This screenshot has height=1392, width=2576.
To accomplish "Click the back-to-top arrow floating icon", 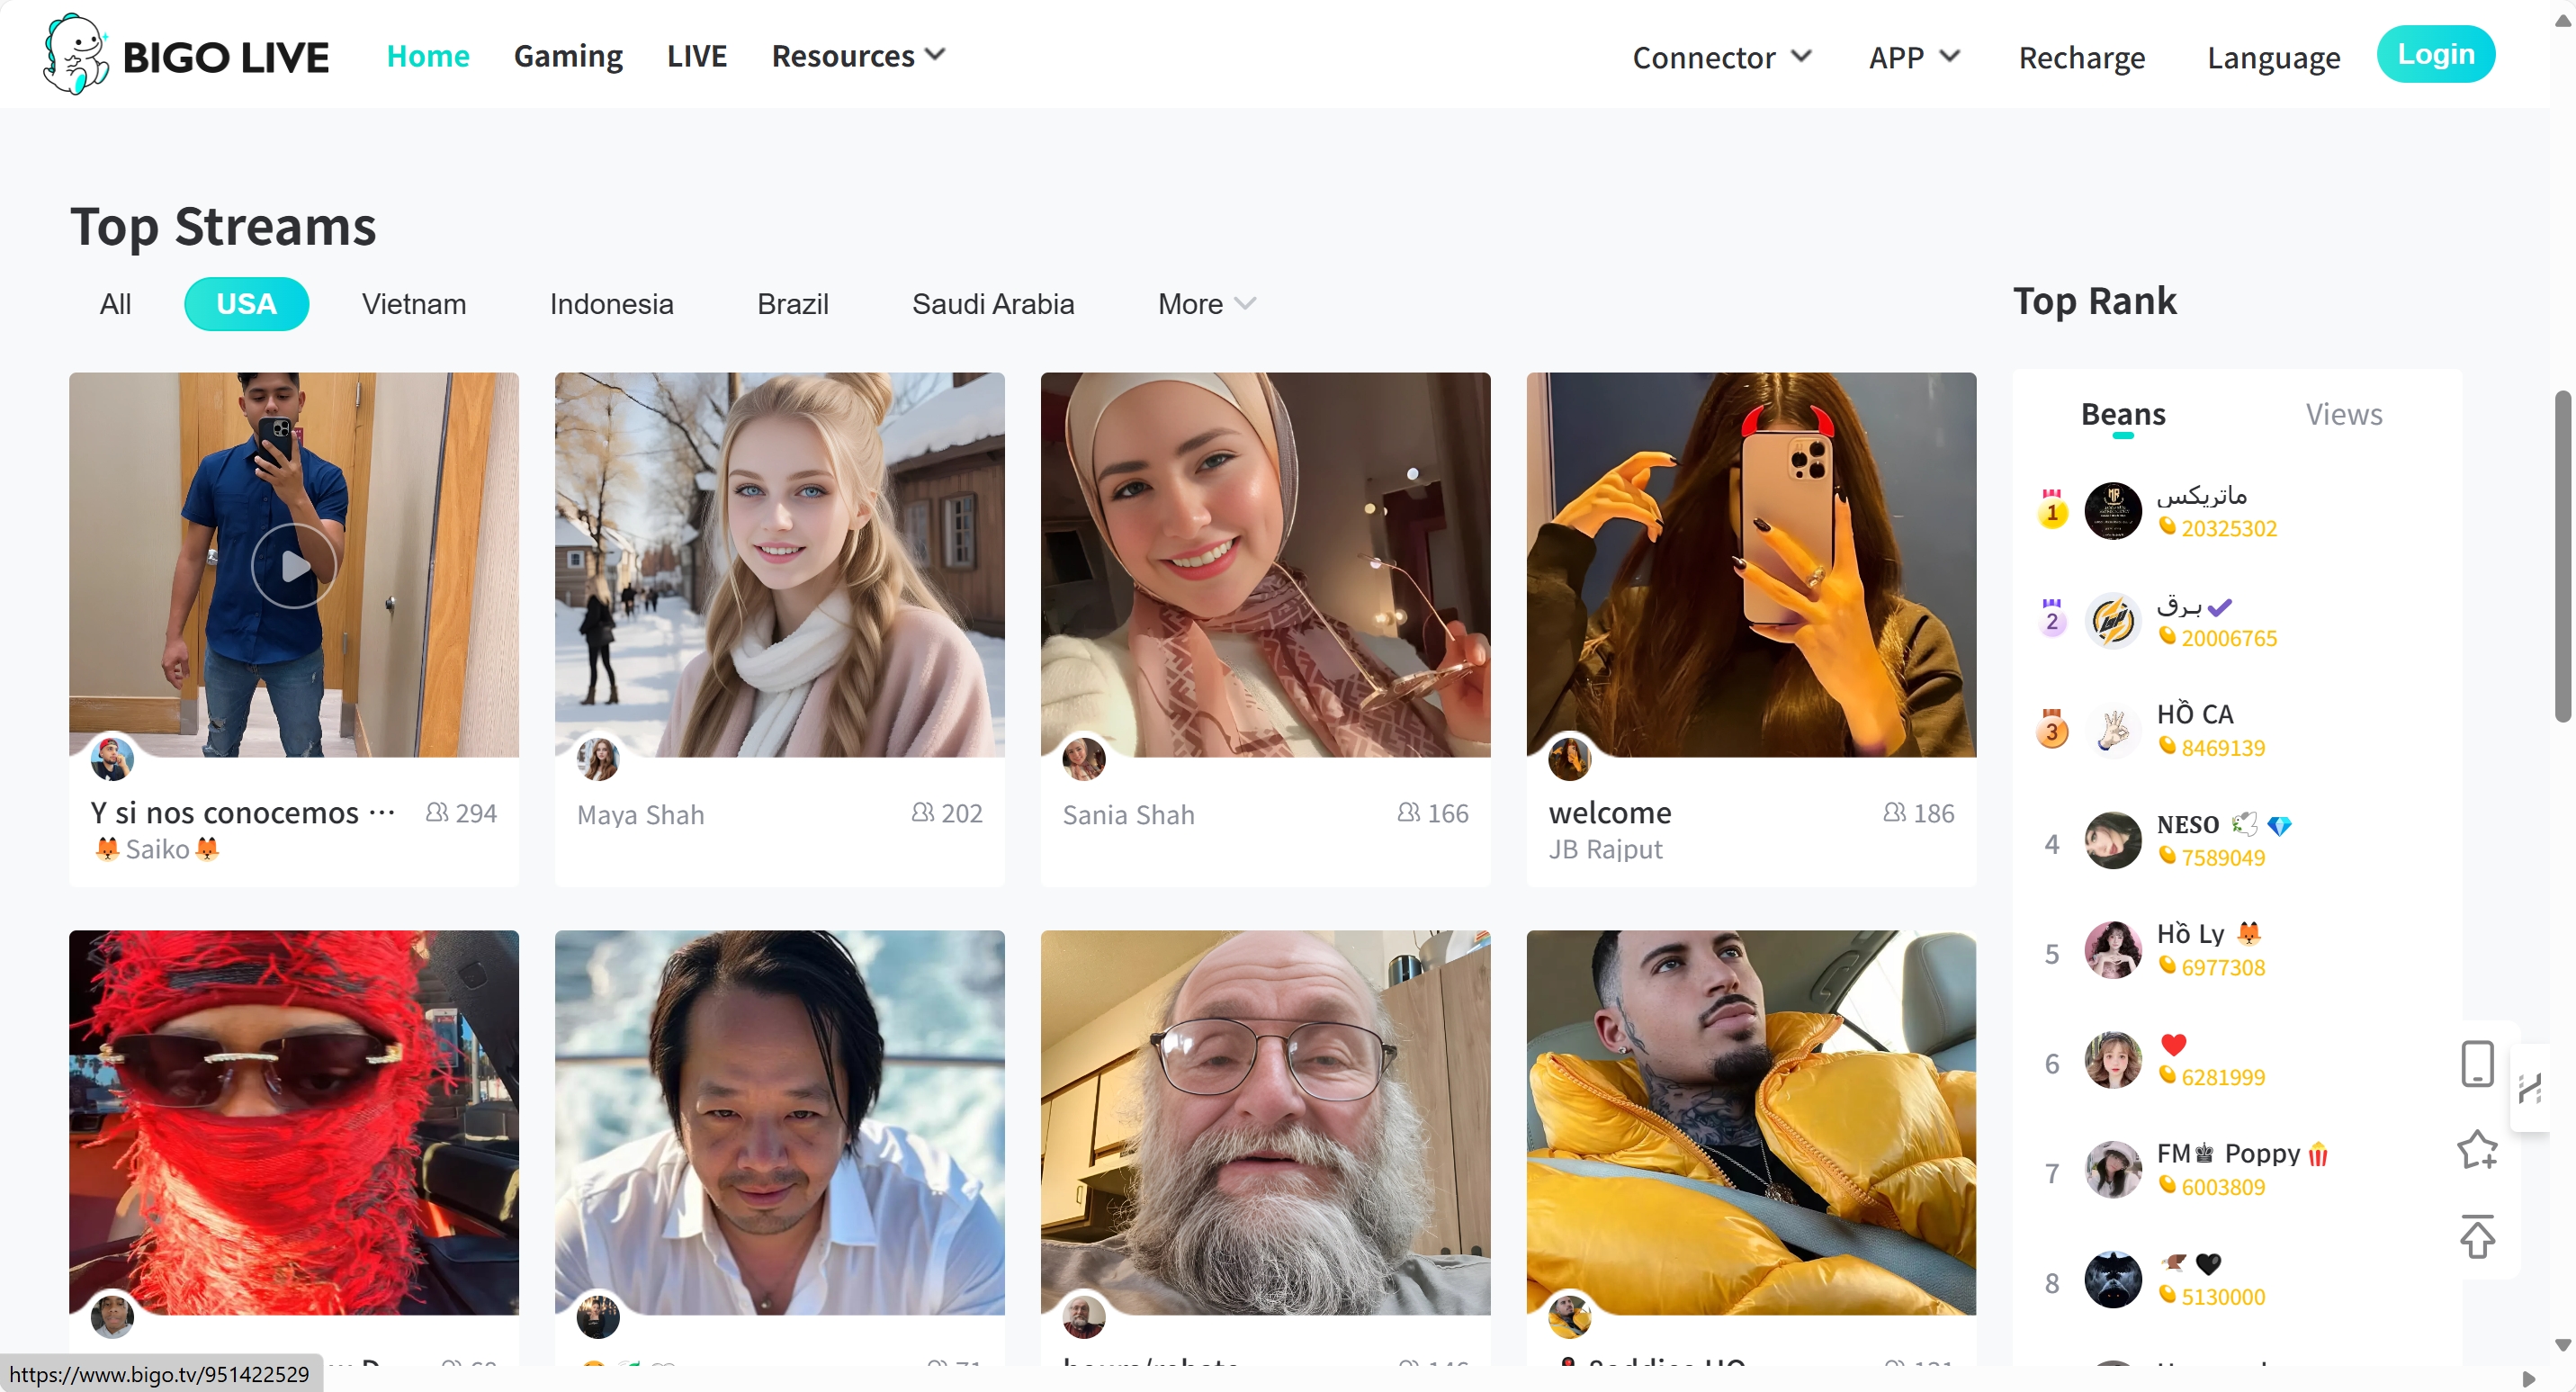I will 2477,1237.
